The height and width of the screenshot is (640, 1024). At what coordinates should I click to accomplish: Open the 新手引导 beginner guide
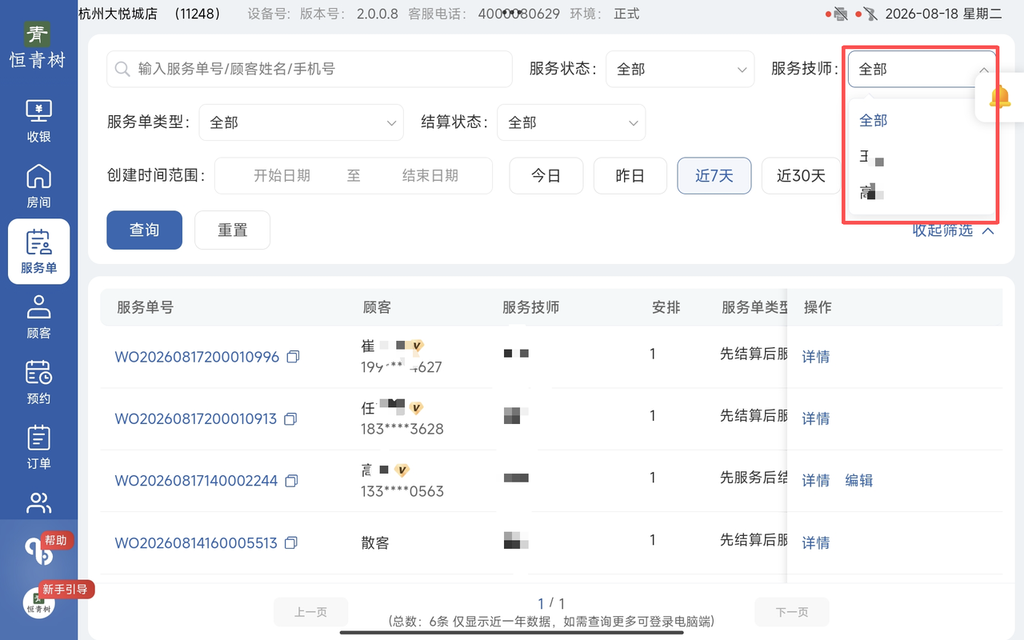click(65, 589)
